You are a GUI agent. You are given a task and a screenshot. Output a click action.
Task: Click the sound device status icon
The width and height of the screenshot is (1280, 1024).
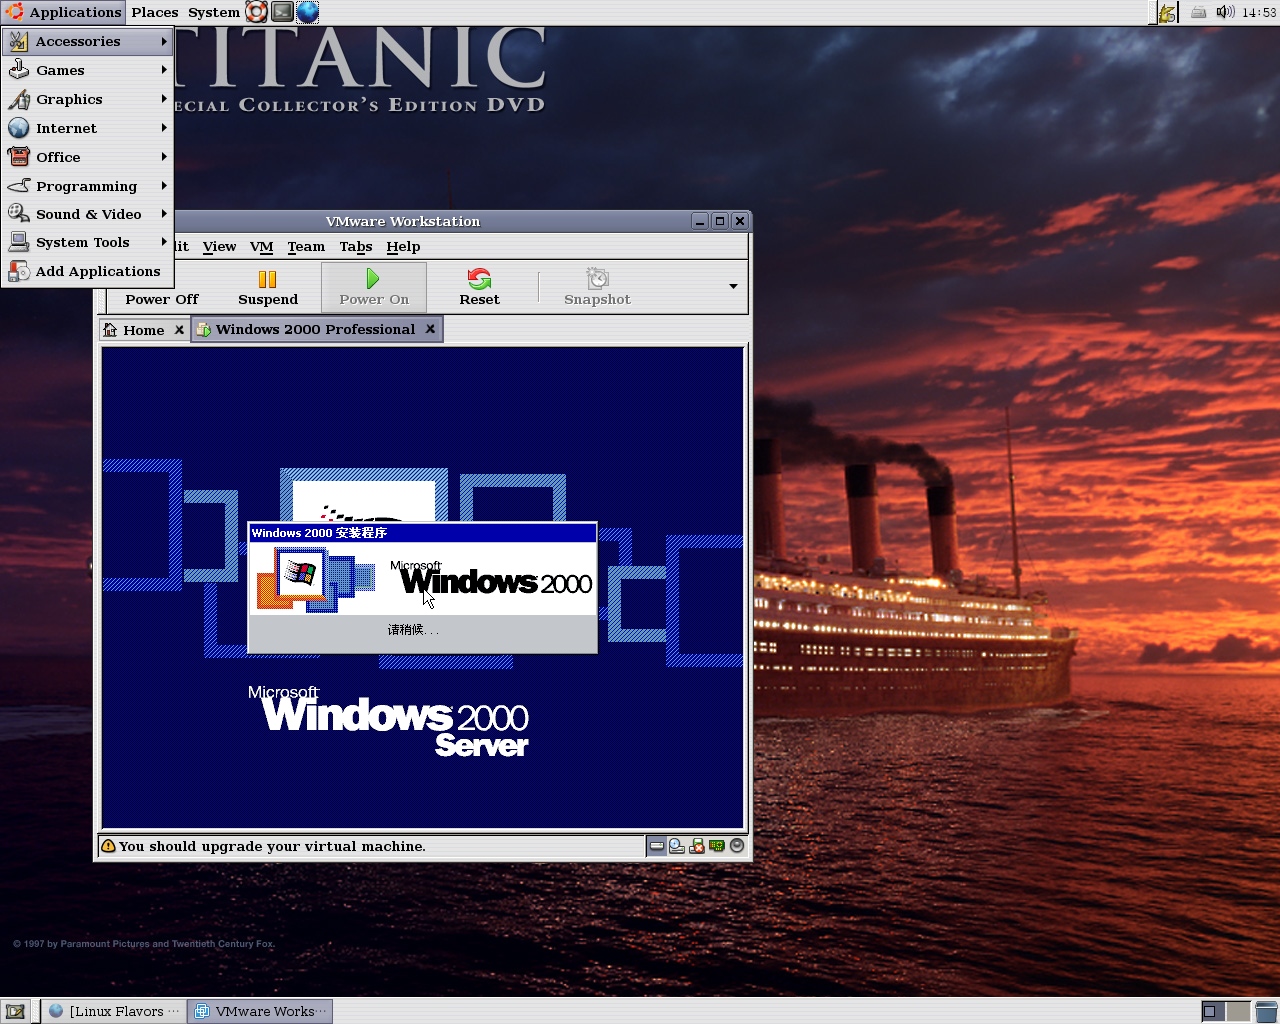[x=737, y=846]
